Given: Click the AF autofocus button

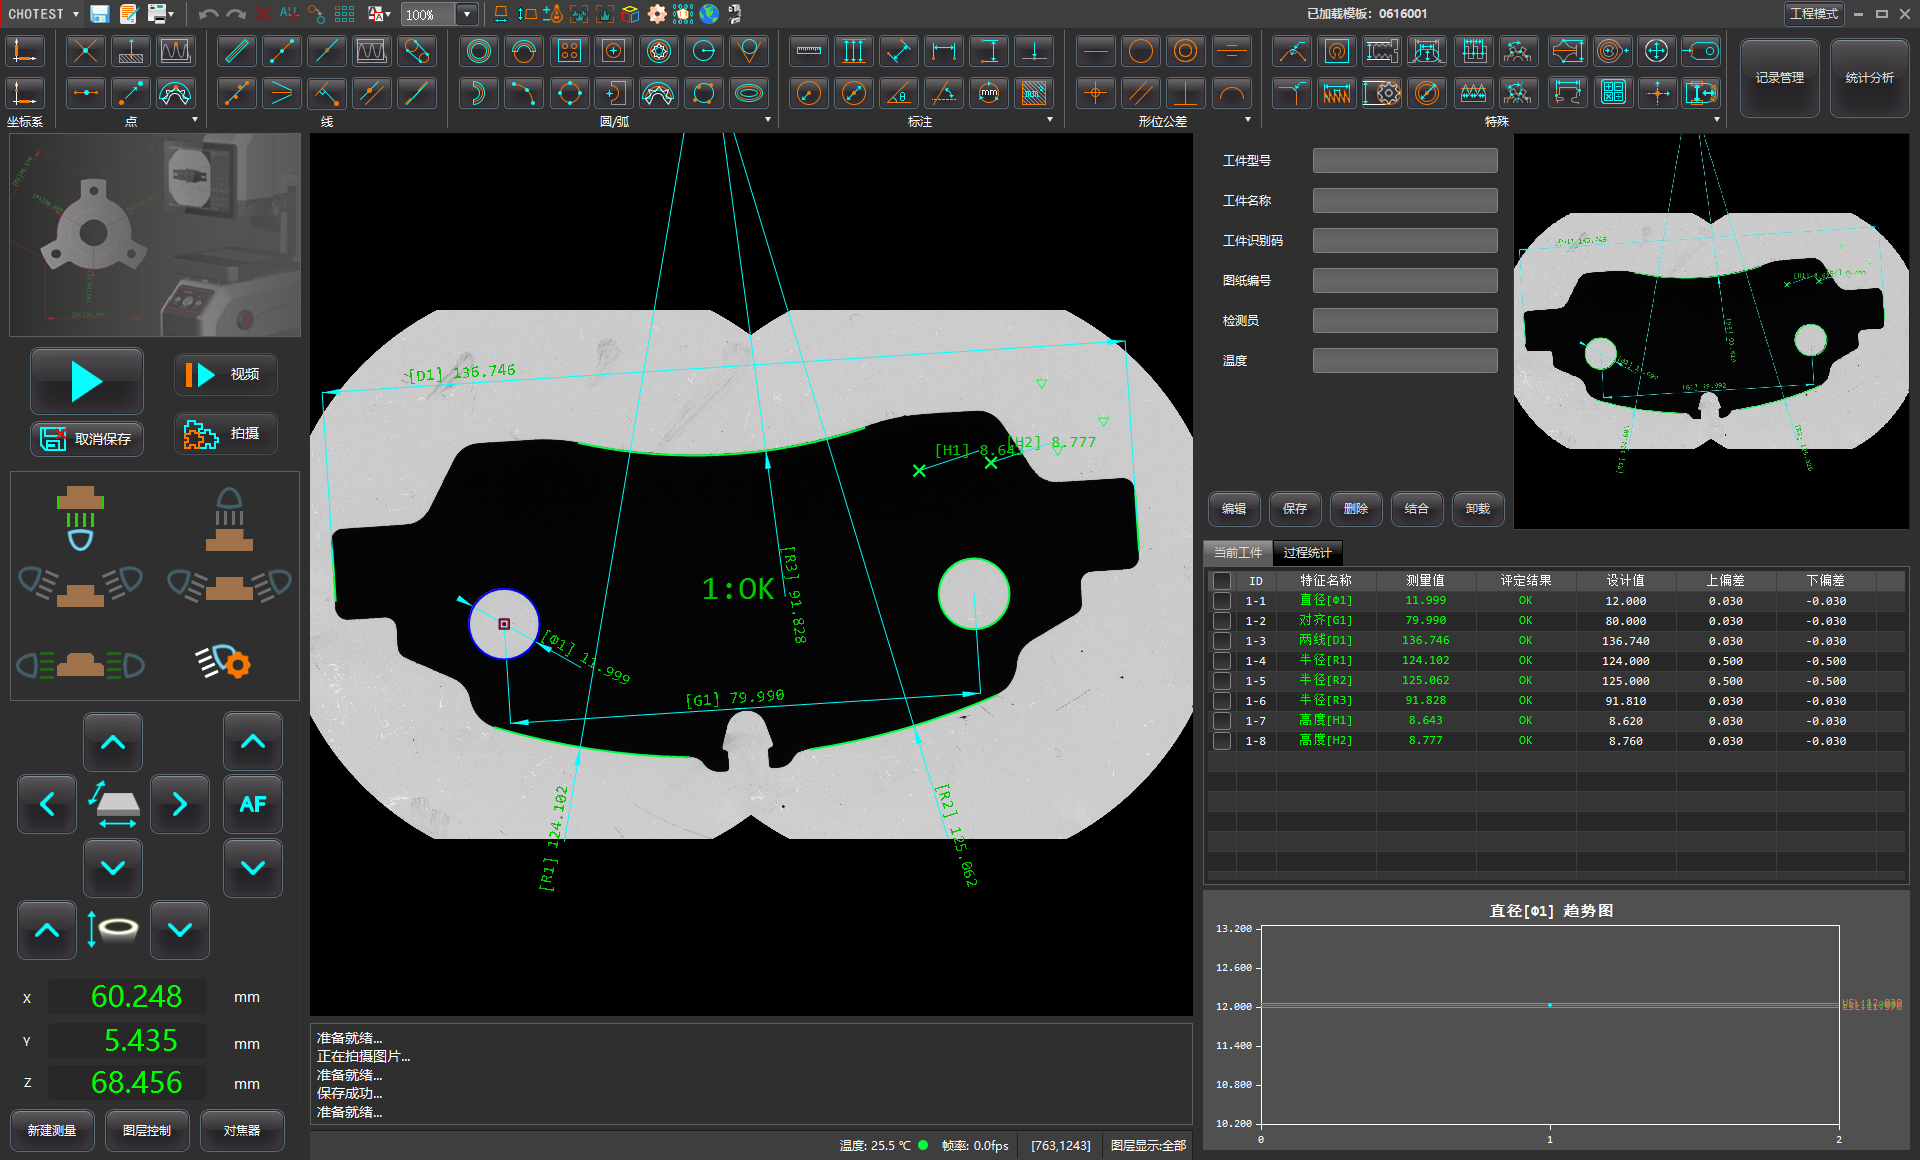Looking at the screenshot, I should [252, 804].
